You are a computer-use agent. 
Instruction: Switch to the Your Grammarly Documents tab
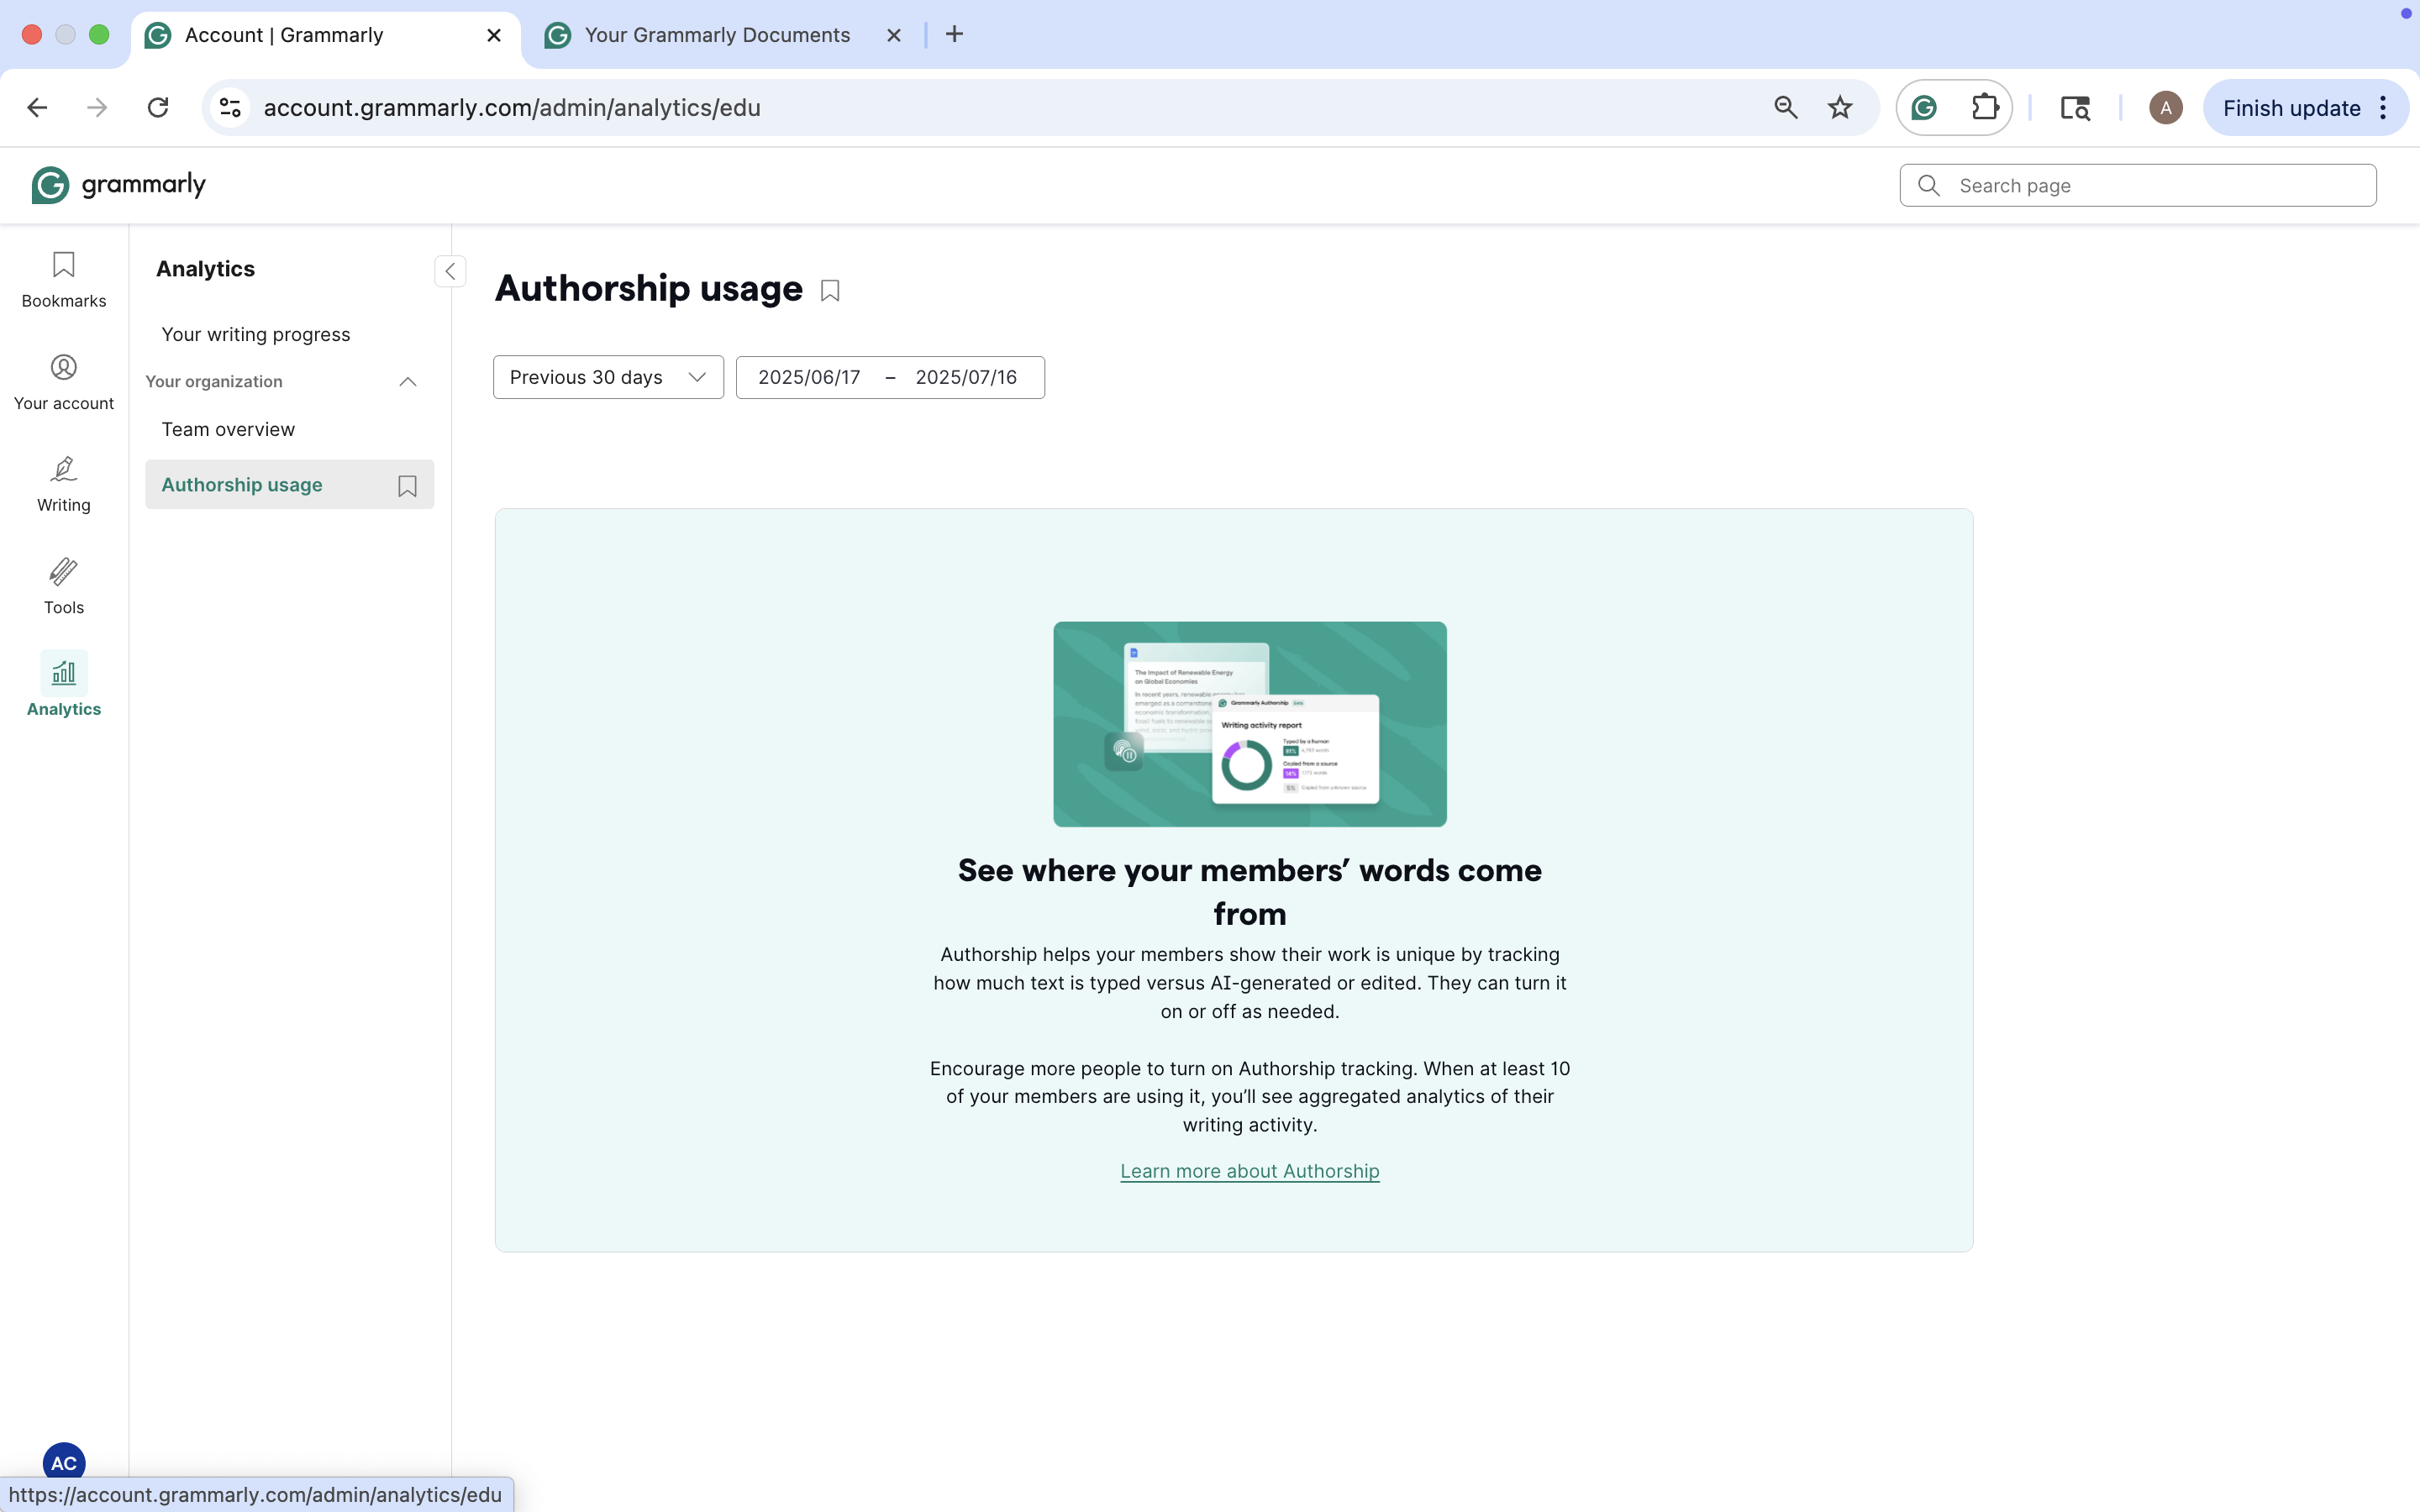(x=716, y=34)
